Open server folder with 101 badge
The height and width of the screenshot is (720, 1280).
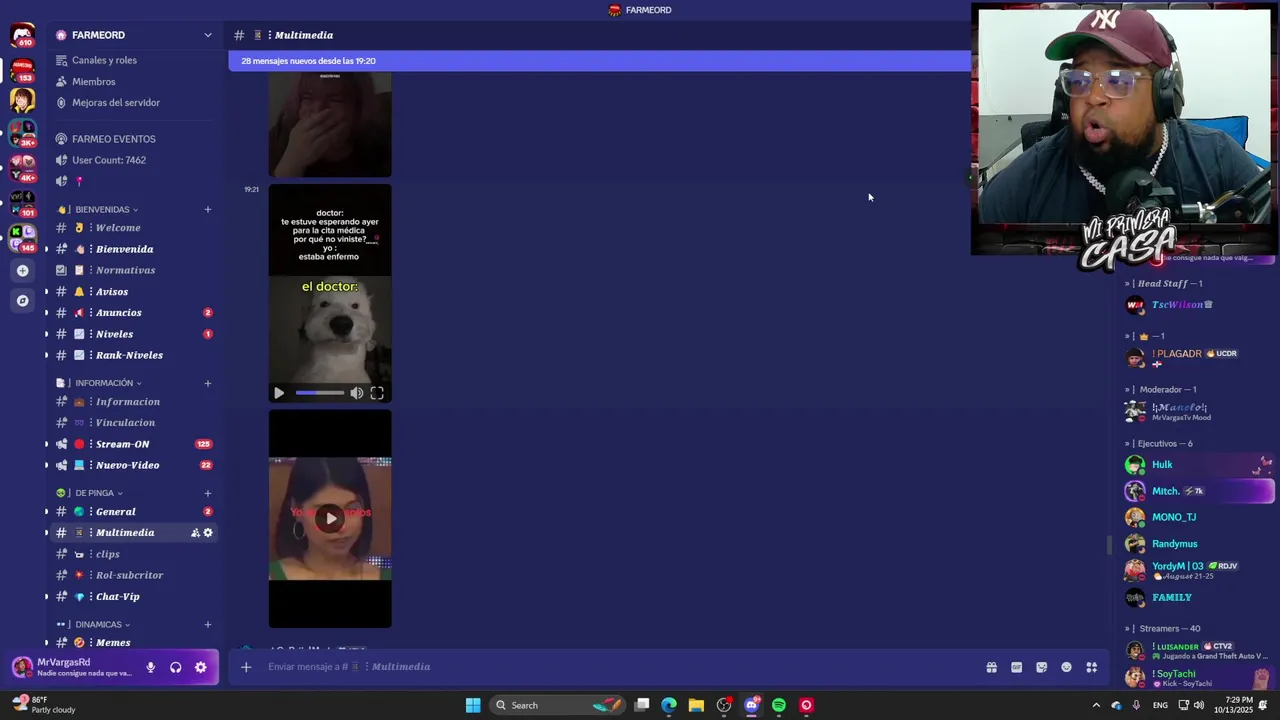pos(22,203)
